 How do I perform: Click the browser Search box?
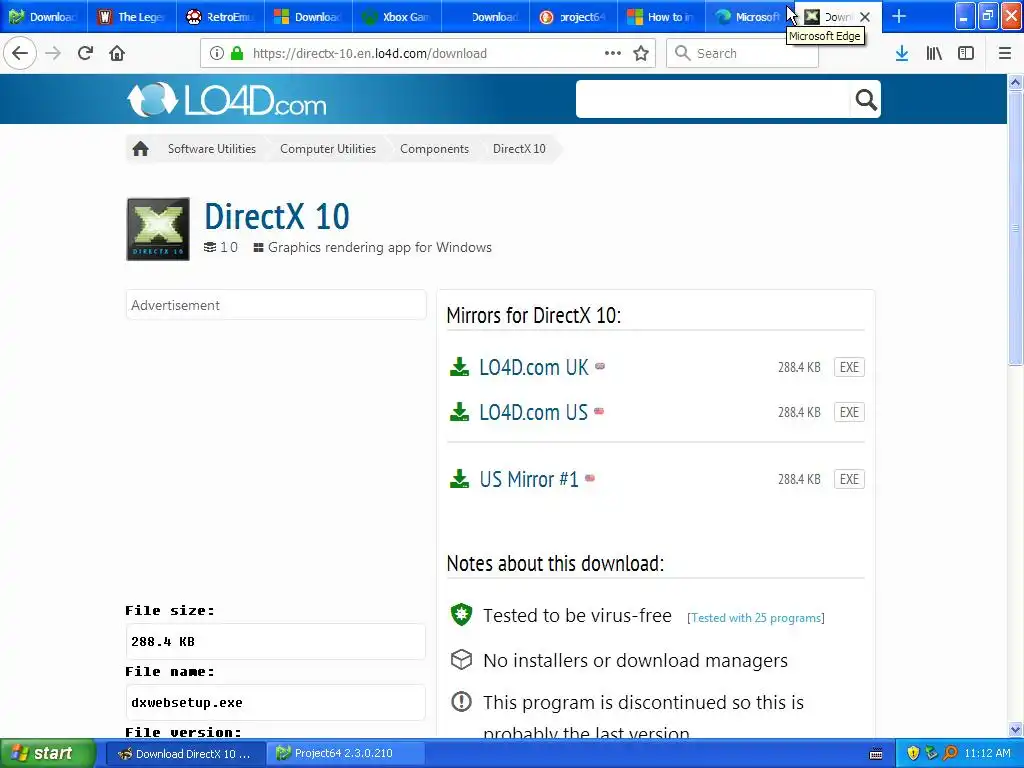742,54
